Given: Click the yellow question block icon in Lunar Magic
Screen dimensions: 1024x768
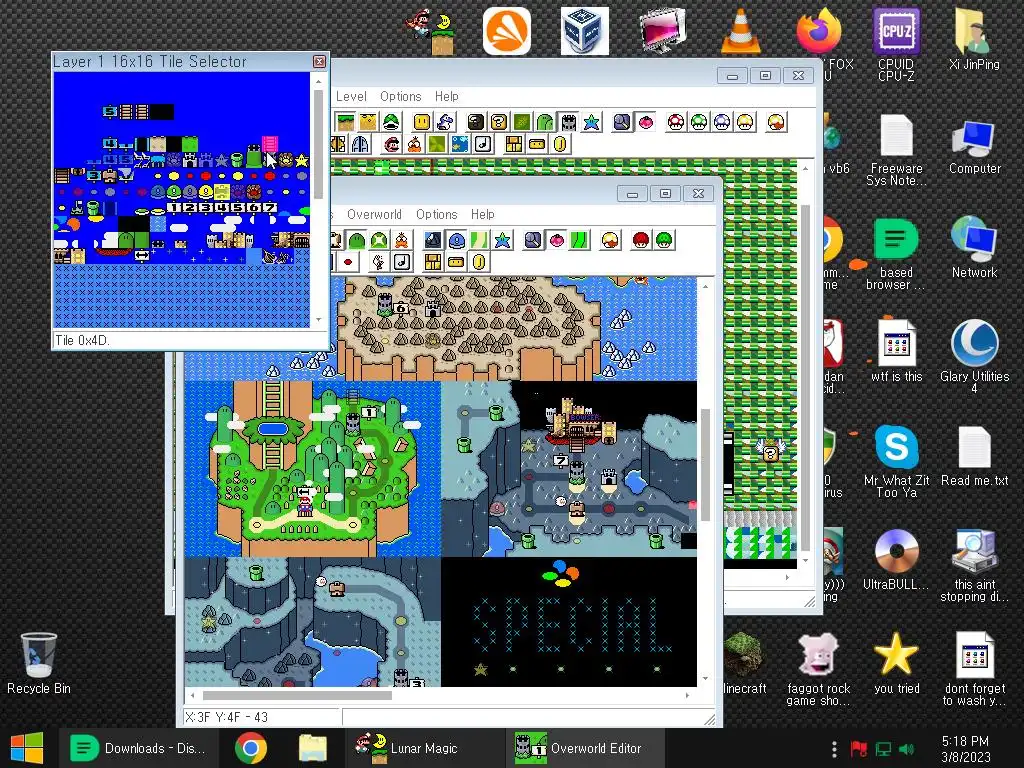Looking at the screenshot, I should 499,122.
